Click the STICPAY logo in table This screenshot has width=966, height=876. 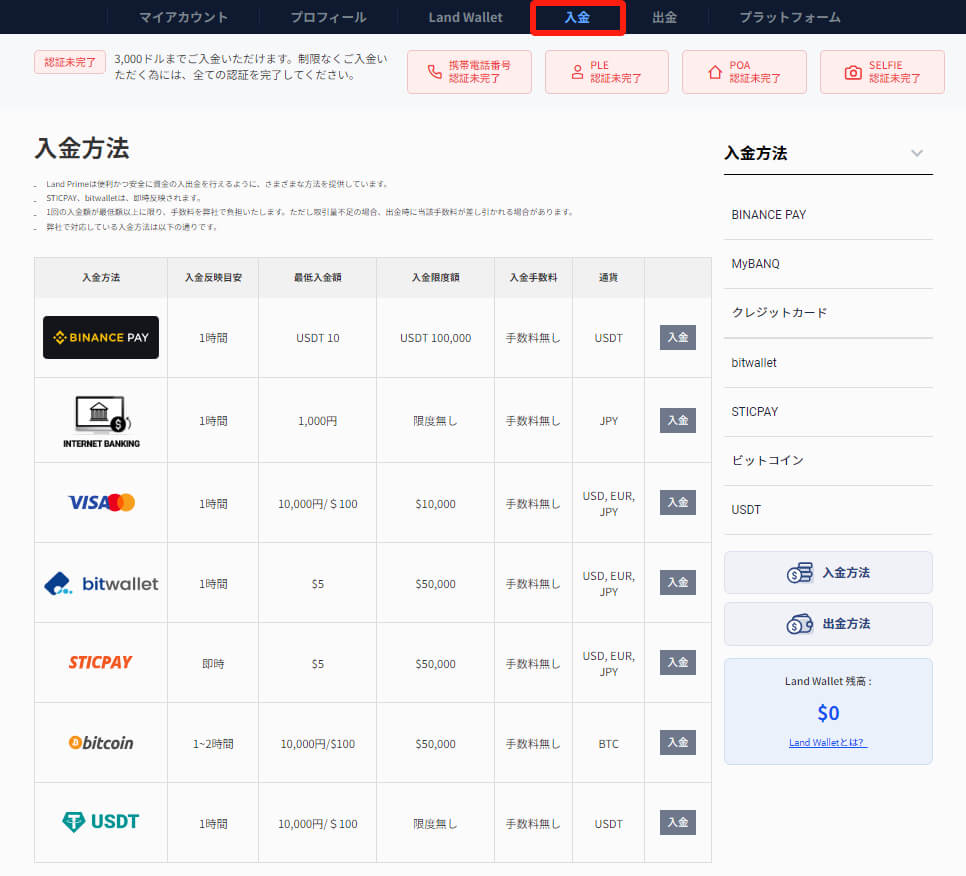pos(101,662)
